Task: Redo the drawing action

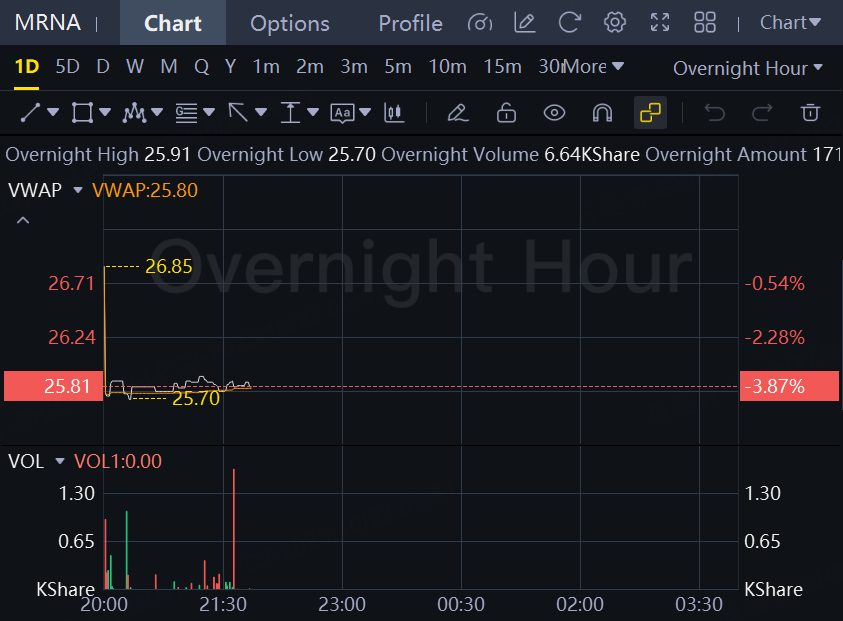Action: (x=762, y=113)
